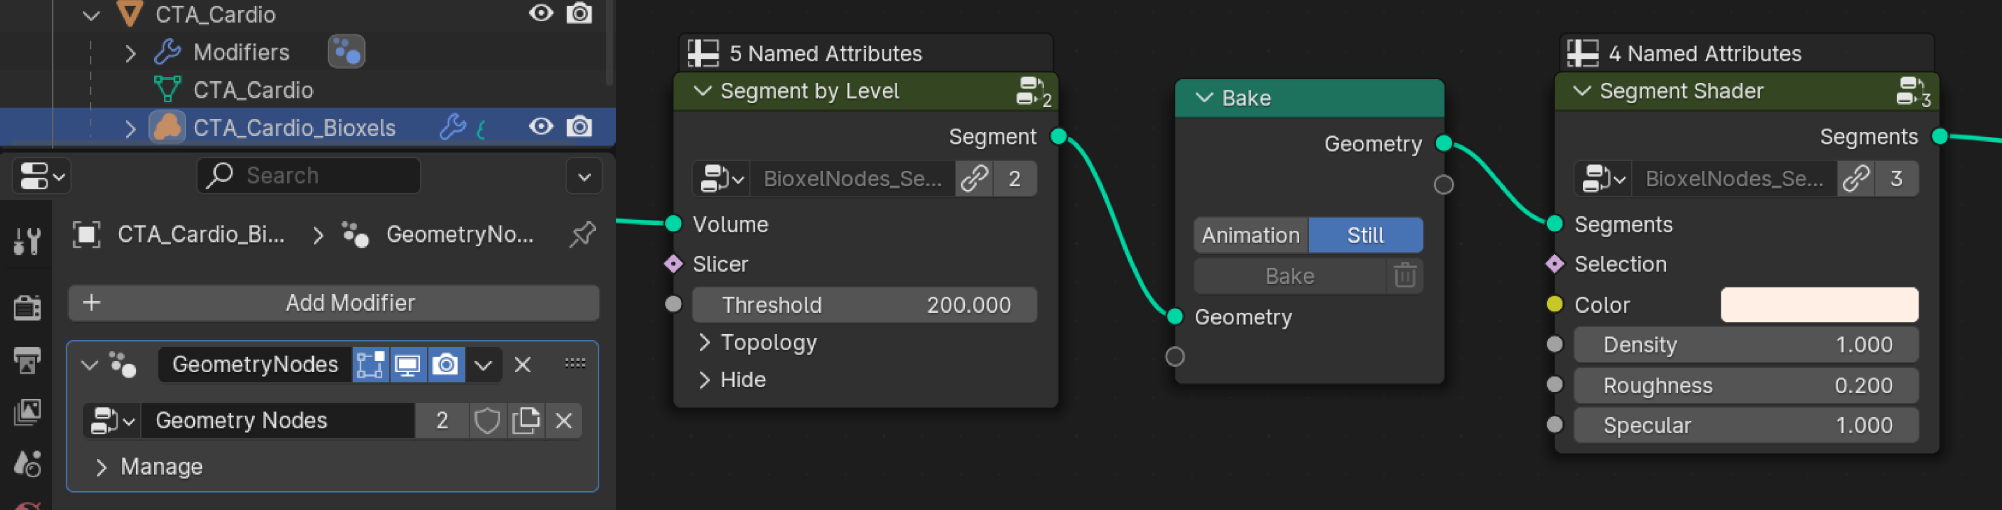Open the GeometryNodes modifier extras dropdown
Viewport: 2002px width, 510px height.
(x=483, y=365)
